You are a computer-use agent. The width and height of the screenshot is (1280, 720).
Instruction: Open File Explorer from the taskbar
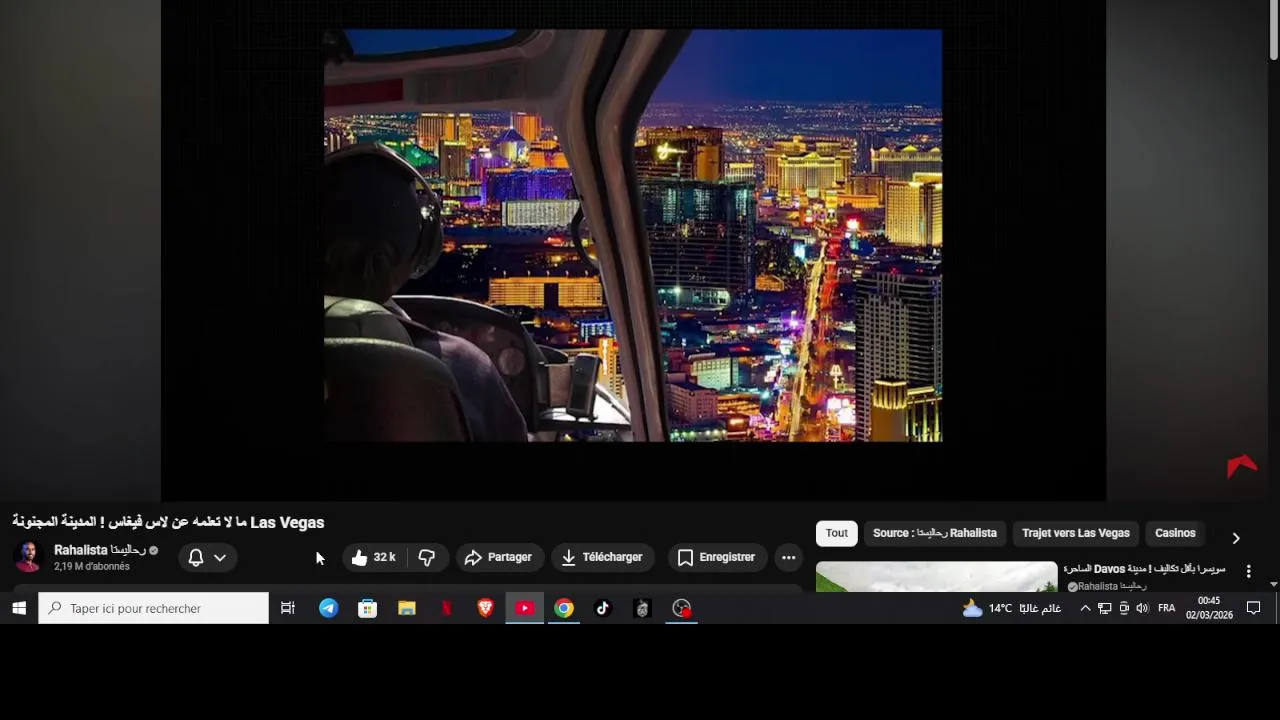407,608
